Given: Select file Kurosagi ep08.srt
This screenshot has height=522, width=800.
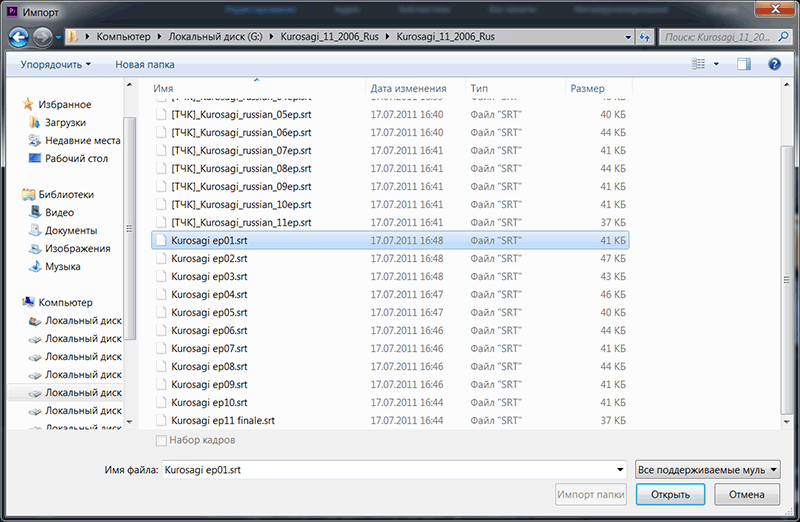Looking at the screenshot, I should [x=390, y=366].
